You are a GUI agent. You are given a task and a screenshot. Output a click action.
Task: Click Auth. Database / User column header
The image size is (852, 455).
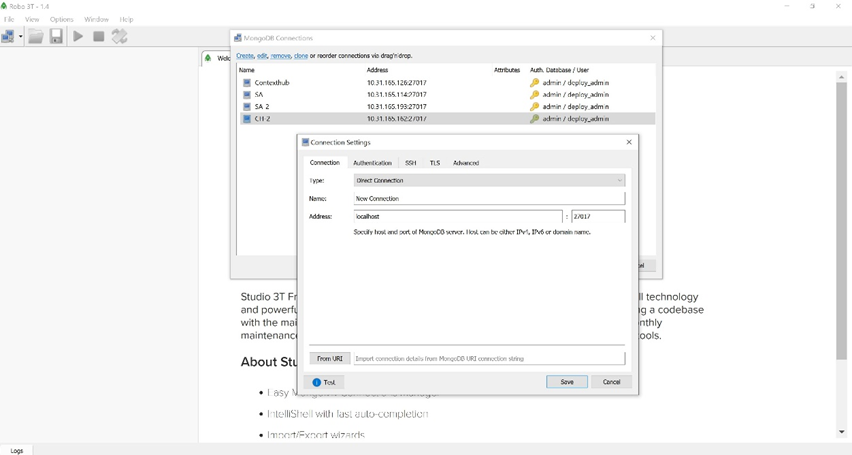(x=559, y=70)
